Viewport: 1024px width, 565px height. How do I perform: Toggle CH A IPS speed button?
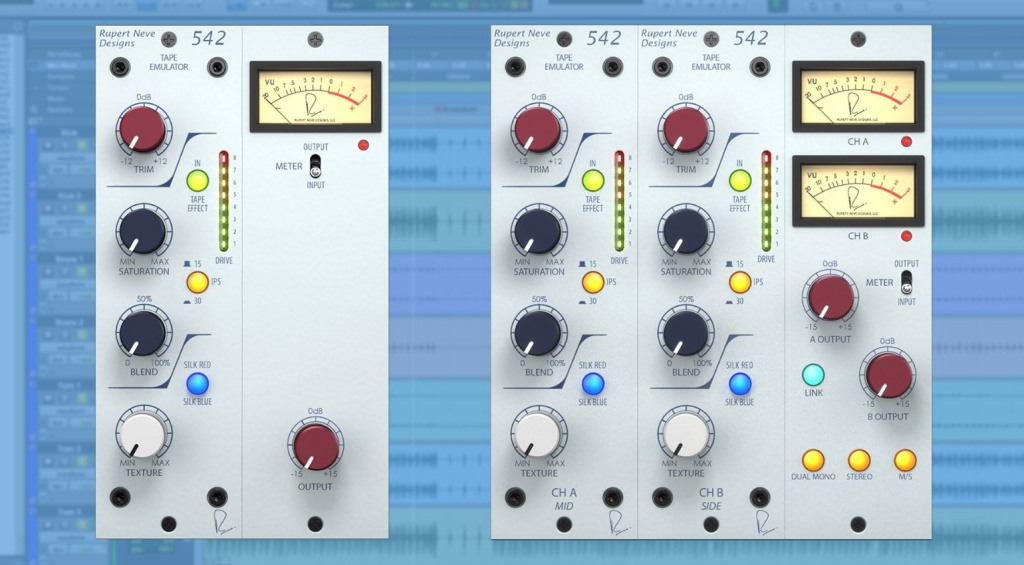592,282
